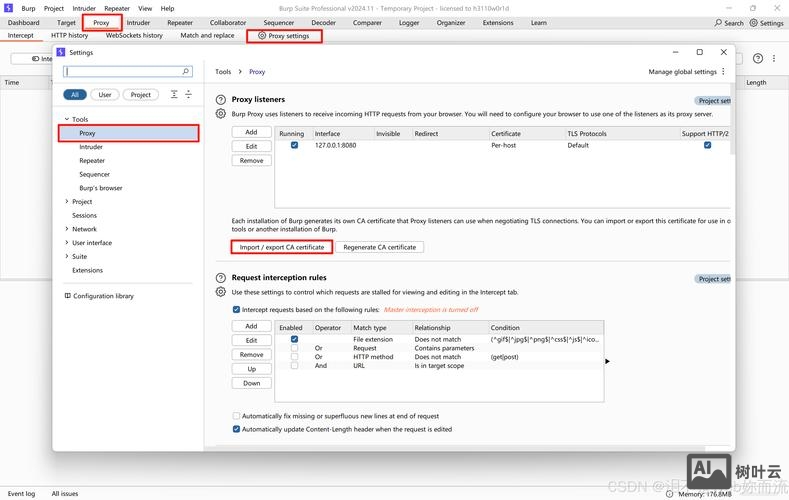Click the Request interception rules help icon
Screen dimensions: 789x500
[221, 277]
